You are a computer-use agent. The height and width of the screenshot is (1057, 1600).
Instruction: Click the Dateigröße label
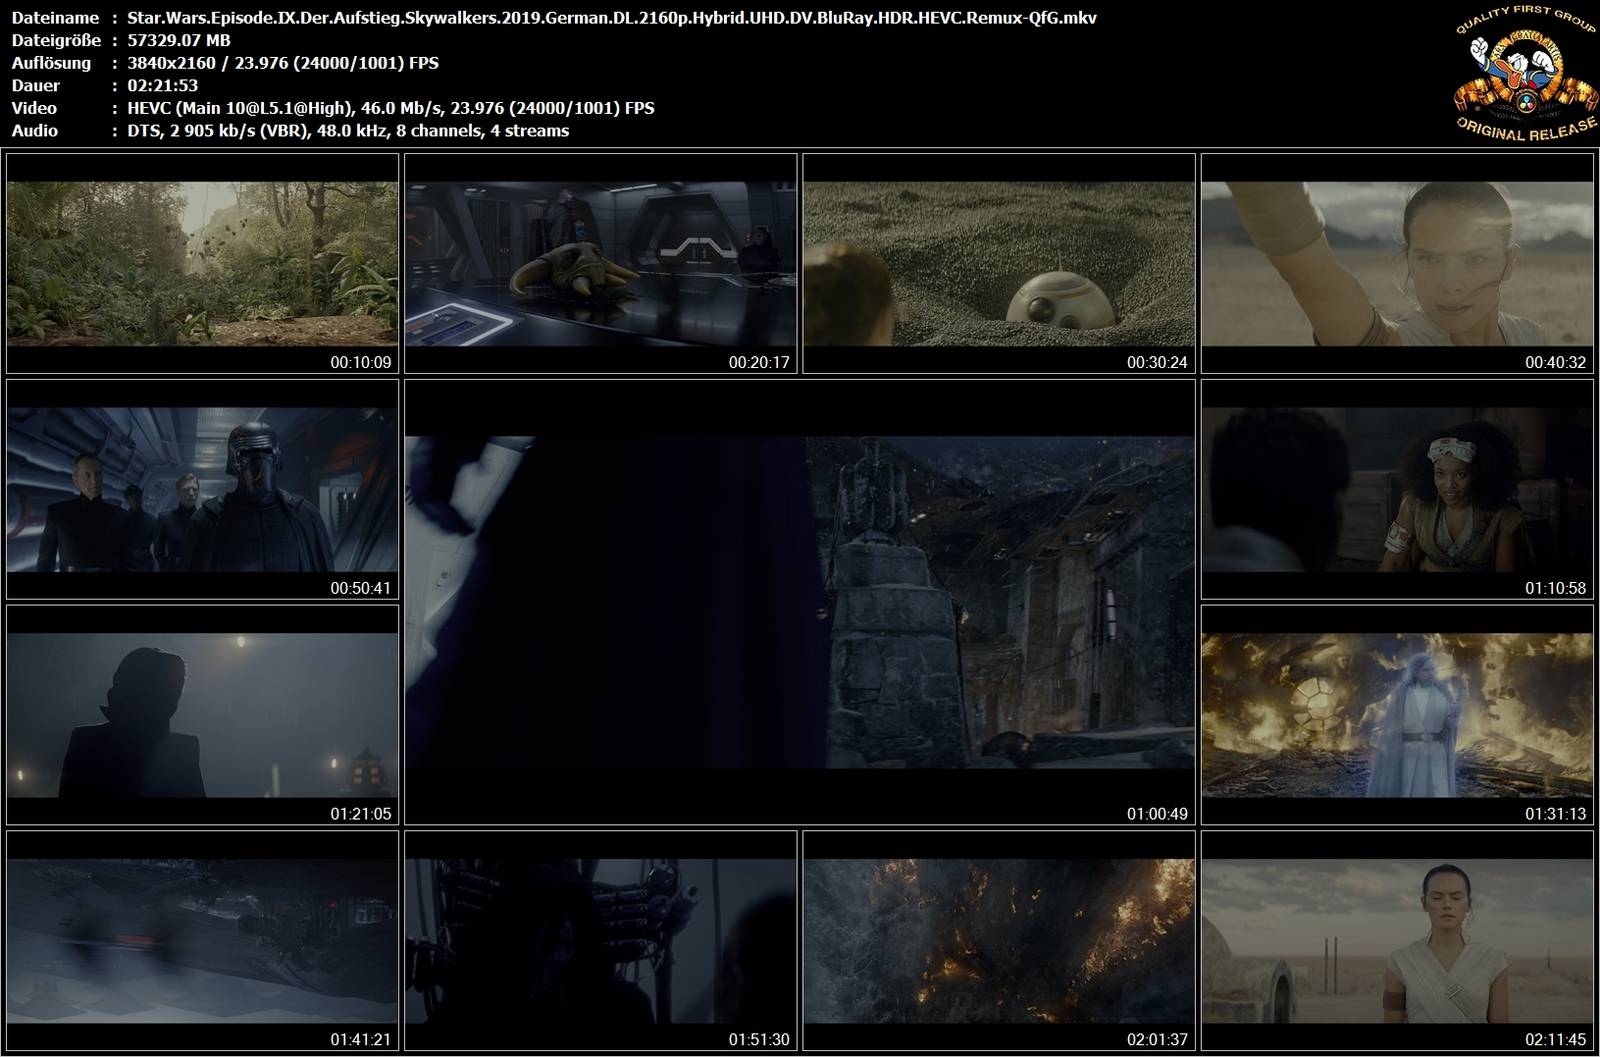[x=54, y=40]
